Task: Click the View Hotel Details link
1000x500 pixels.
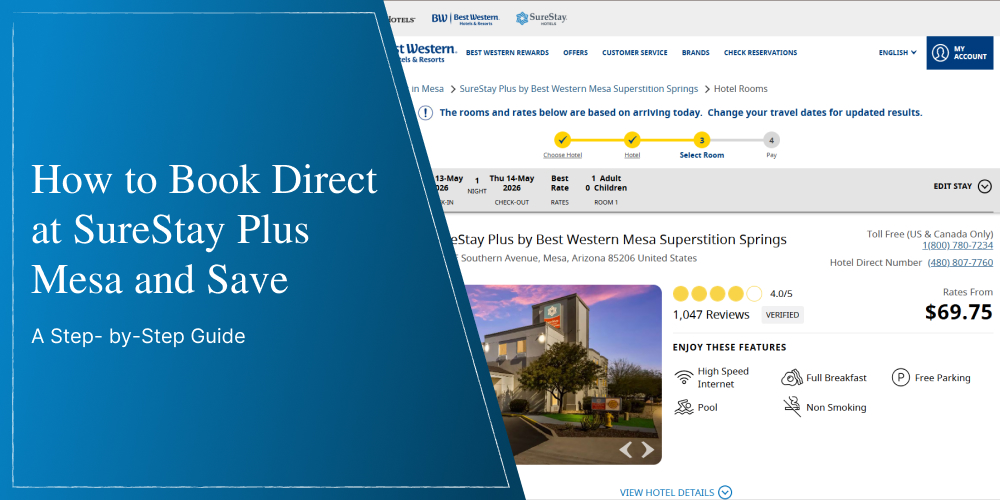Action: click(x=667, y=492)
